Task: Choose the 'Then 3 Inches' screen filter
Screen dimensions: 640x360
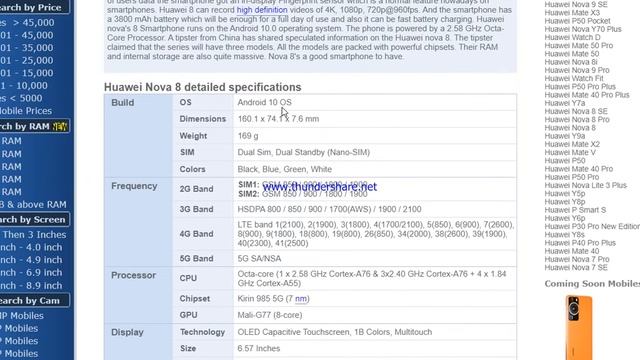Action: [33, 235]
